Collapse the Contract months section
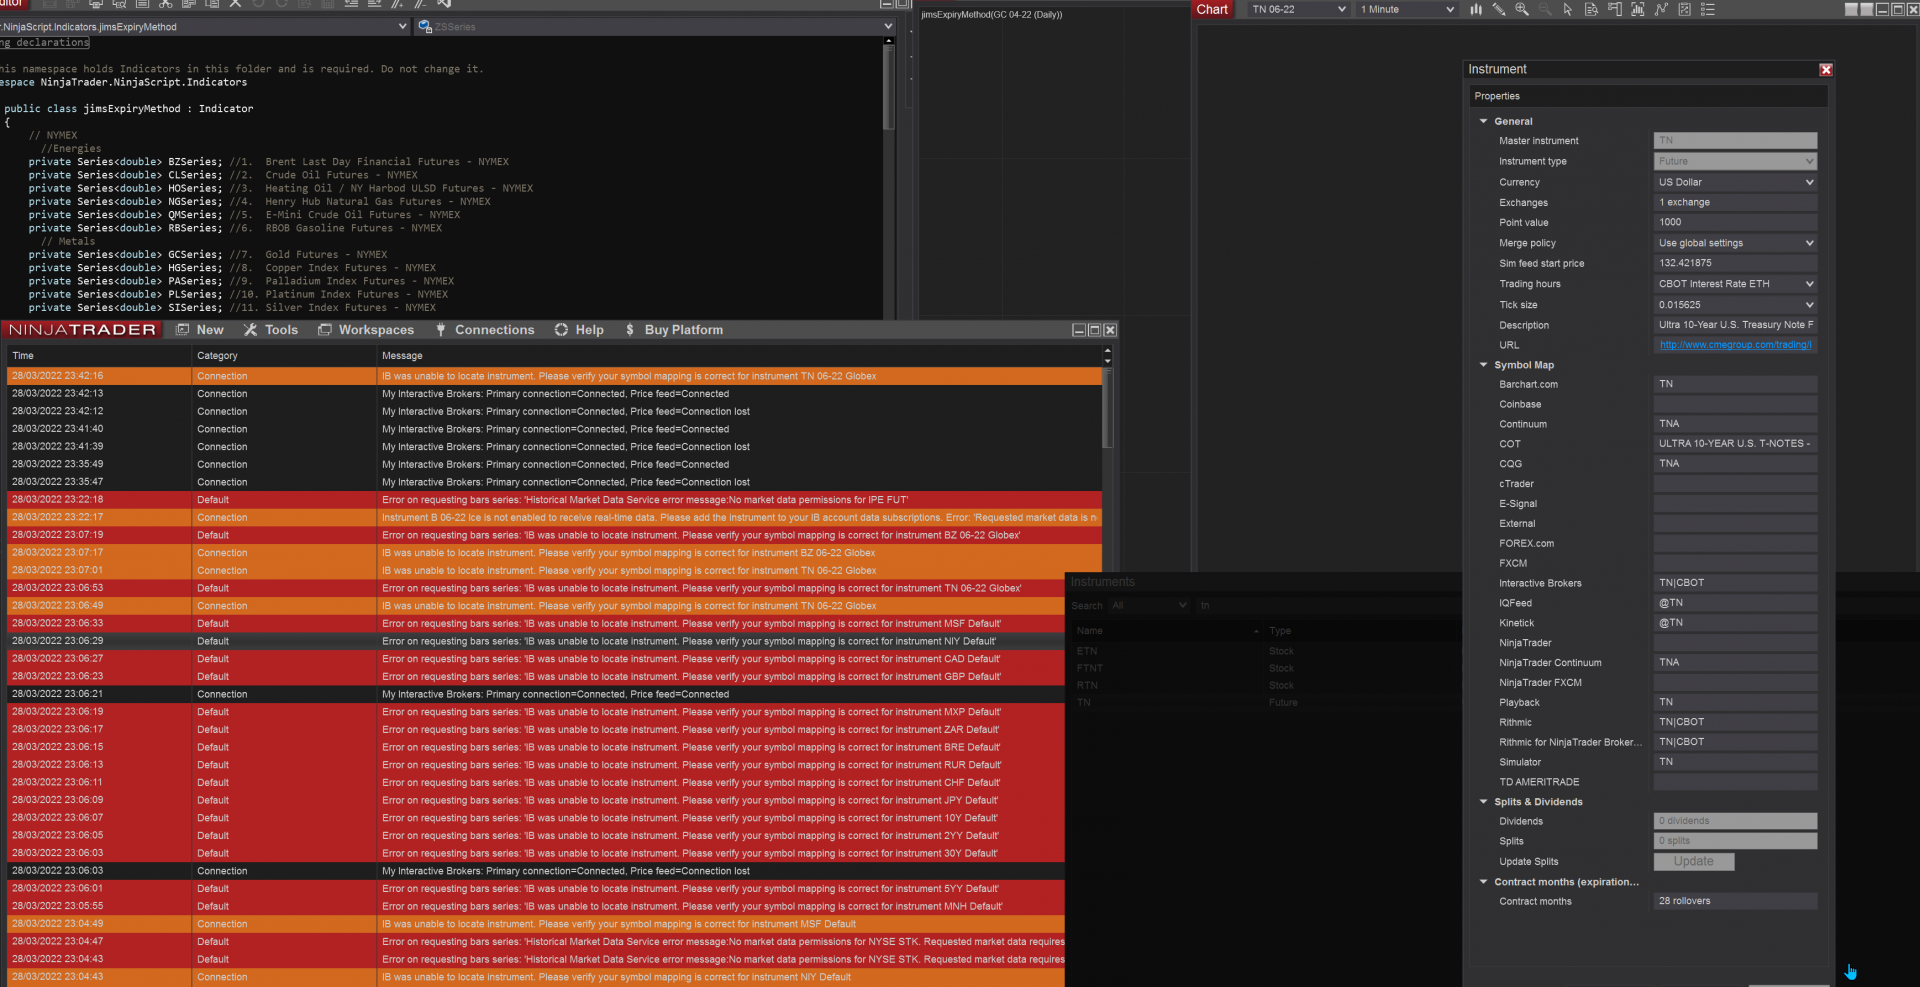1920x987 pixels. [x=1484, y=882]
